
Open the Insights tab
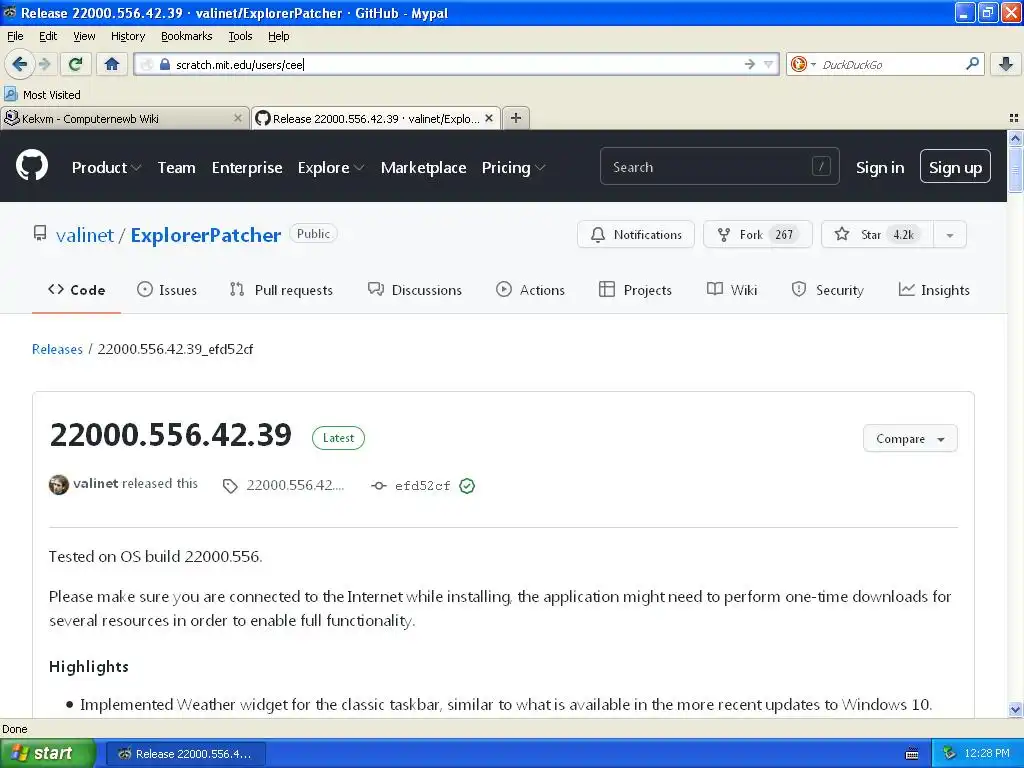(934, 290)
